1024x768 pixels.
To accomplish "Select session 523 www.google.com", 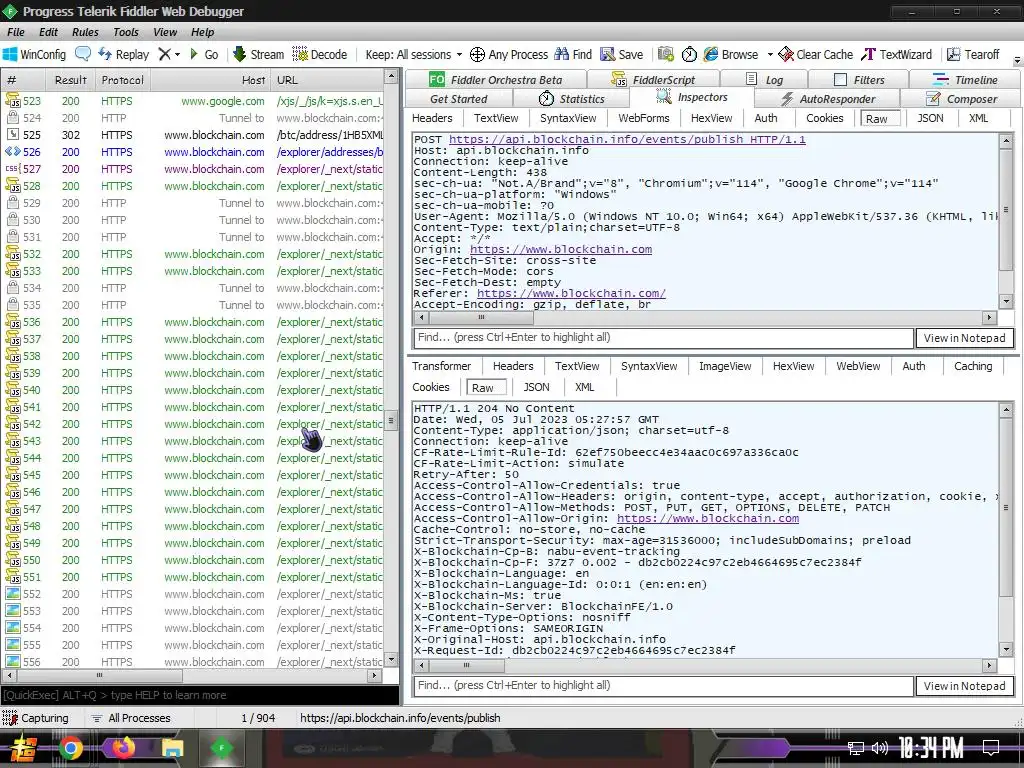I will pos(194,101).
